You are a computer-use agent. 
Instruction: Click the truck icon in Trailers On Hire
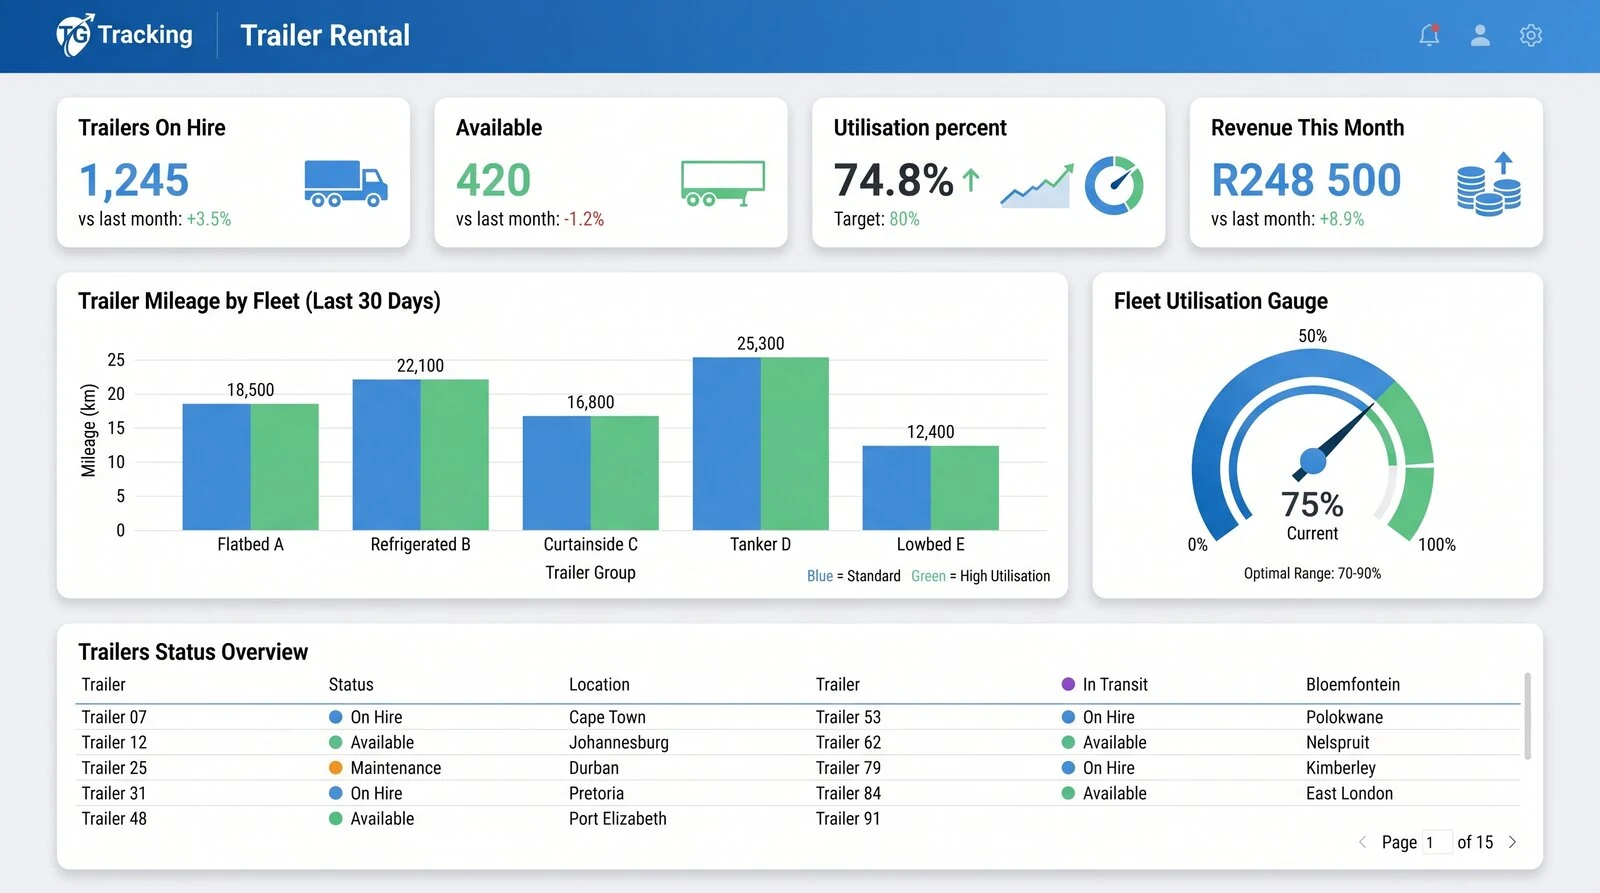click(346, 183)
